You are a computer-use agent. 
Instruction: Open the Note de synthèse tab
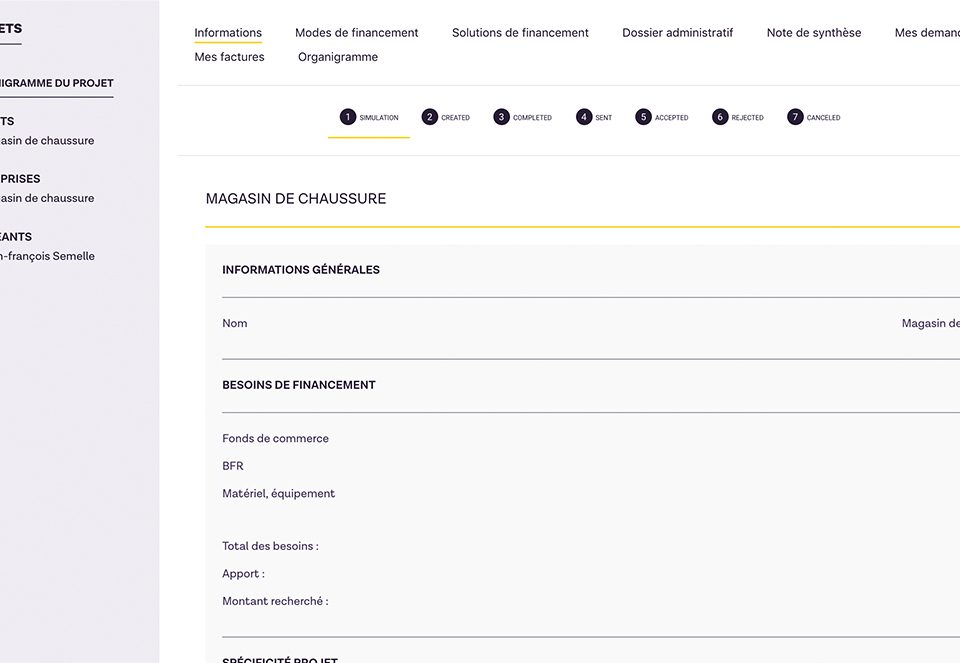[x=813, y=33]
